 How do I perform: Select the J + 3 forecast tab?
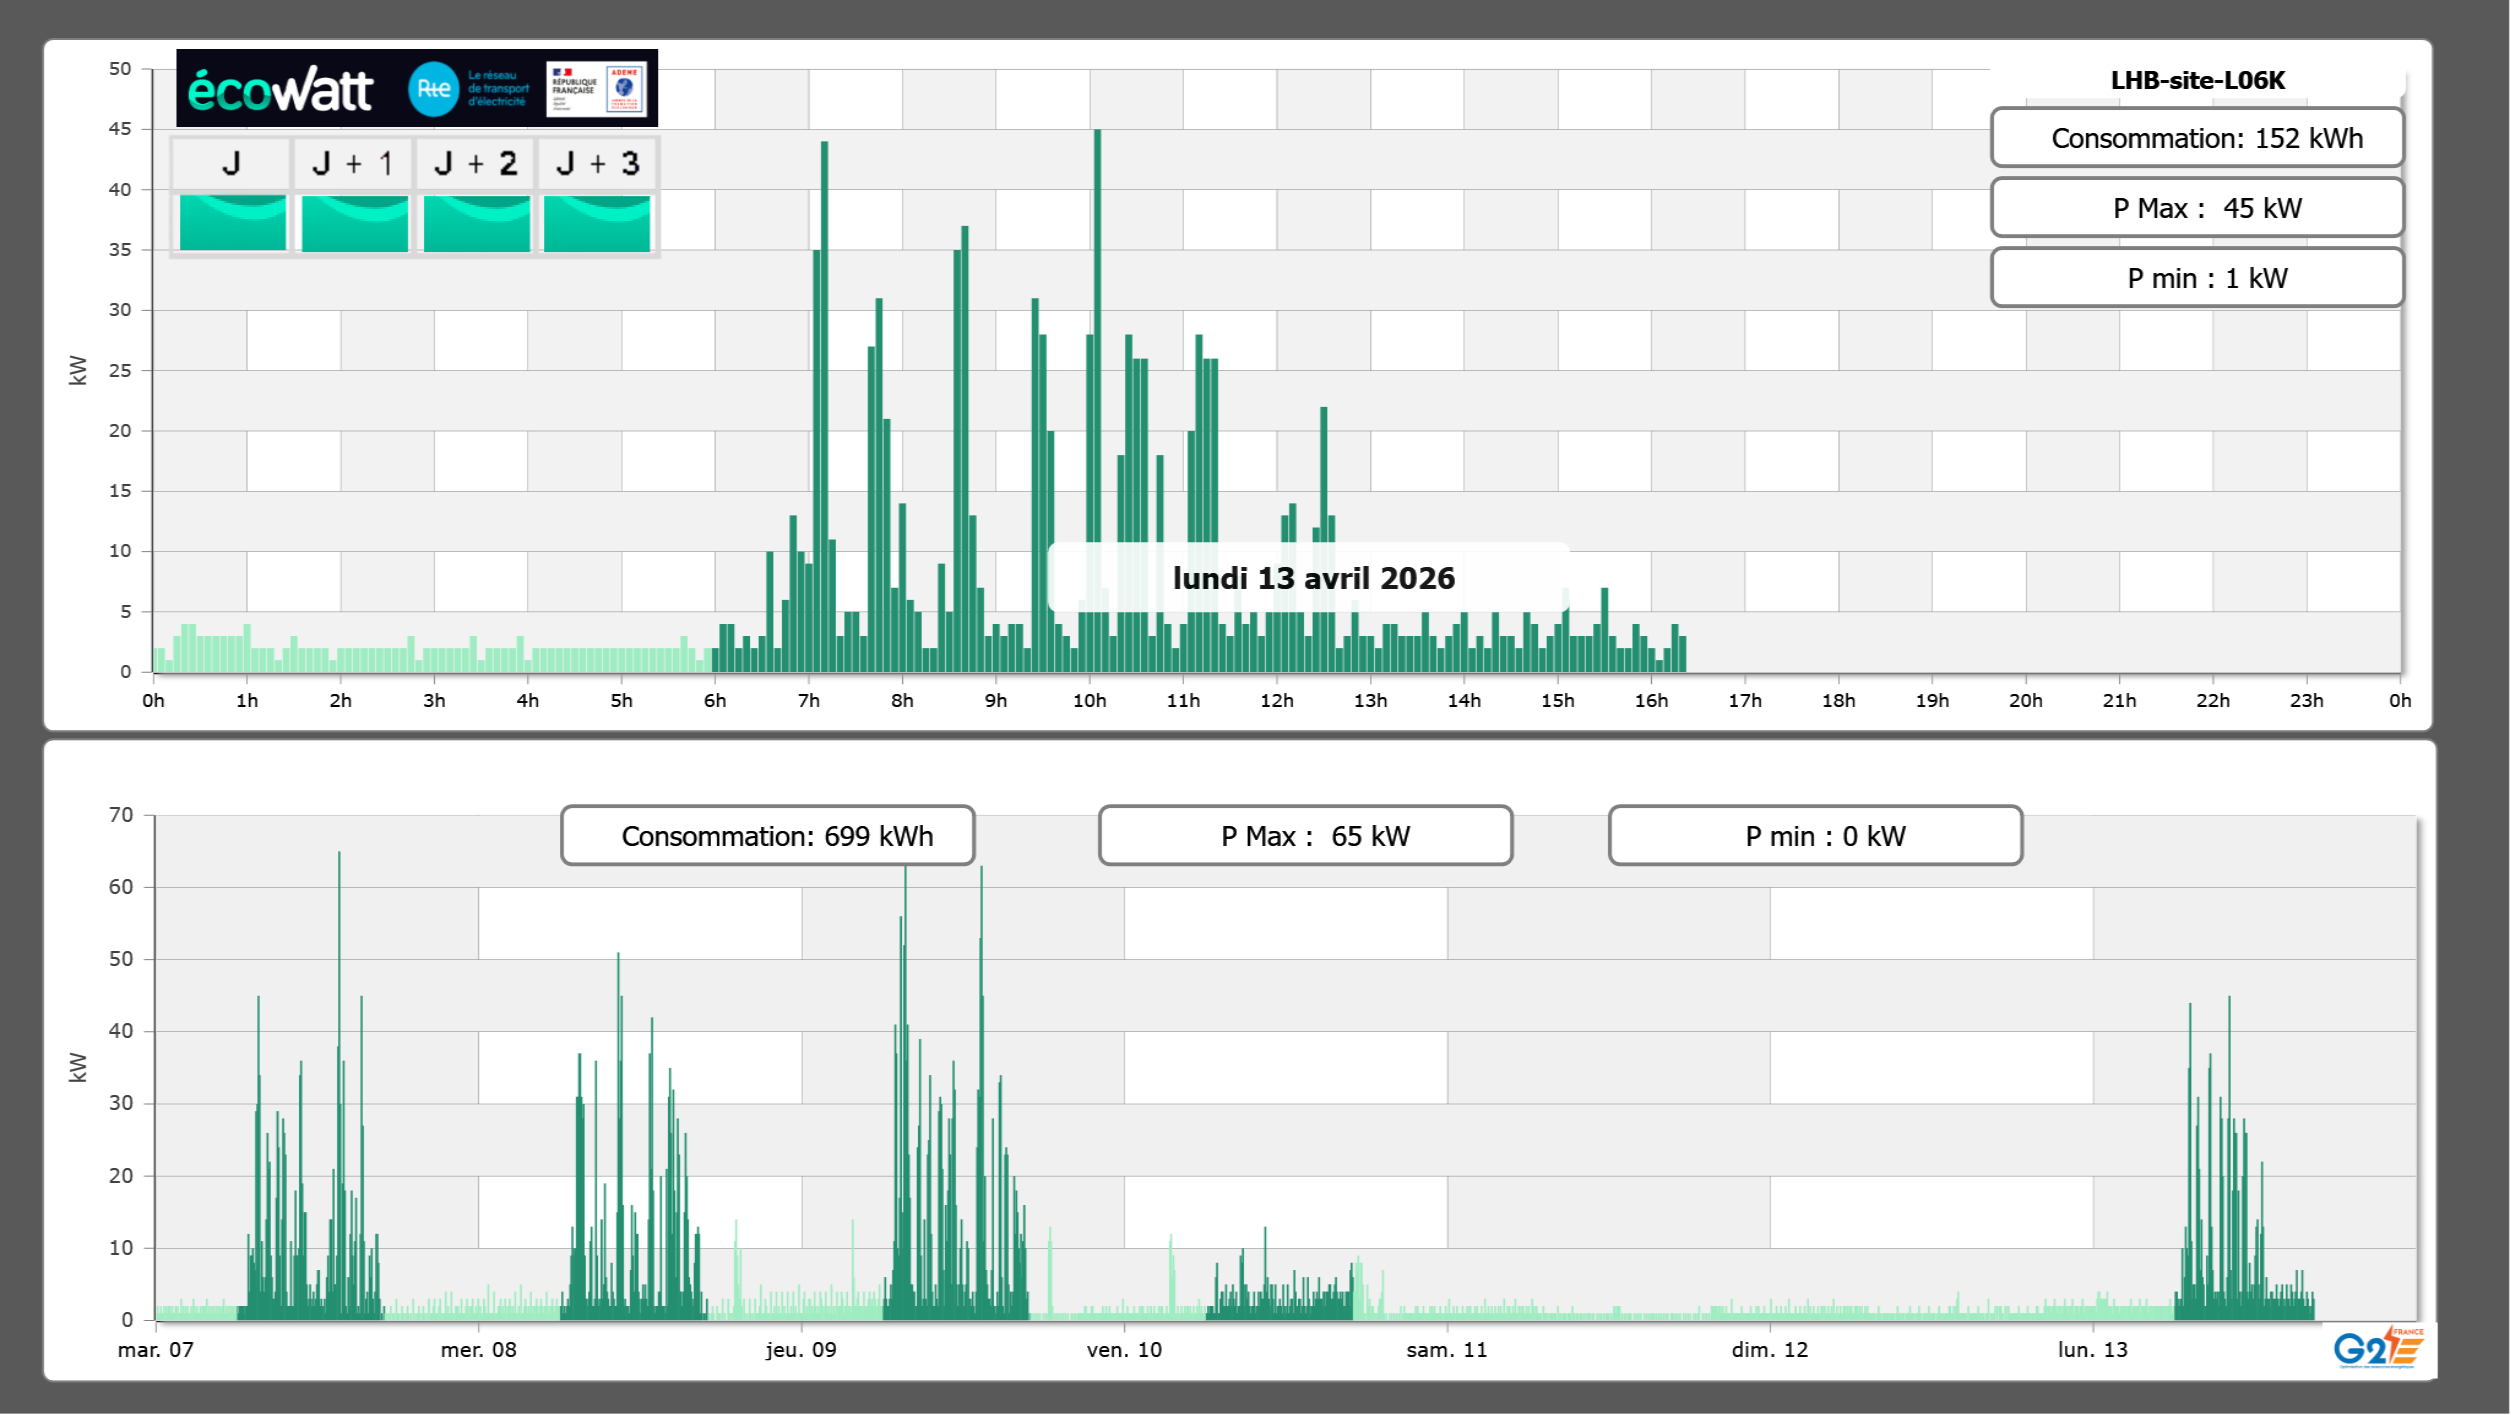597,163
